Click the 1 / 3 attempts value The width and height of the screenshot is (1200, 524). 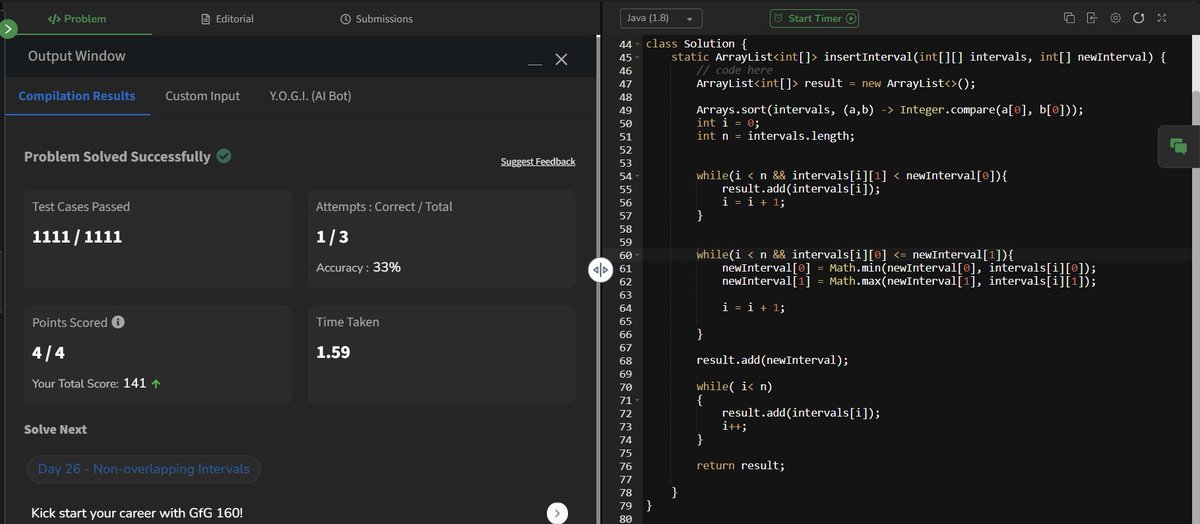coord(332,237)
